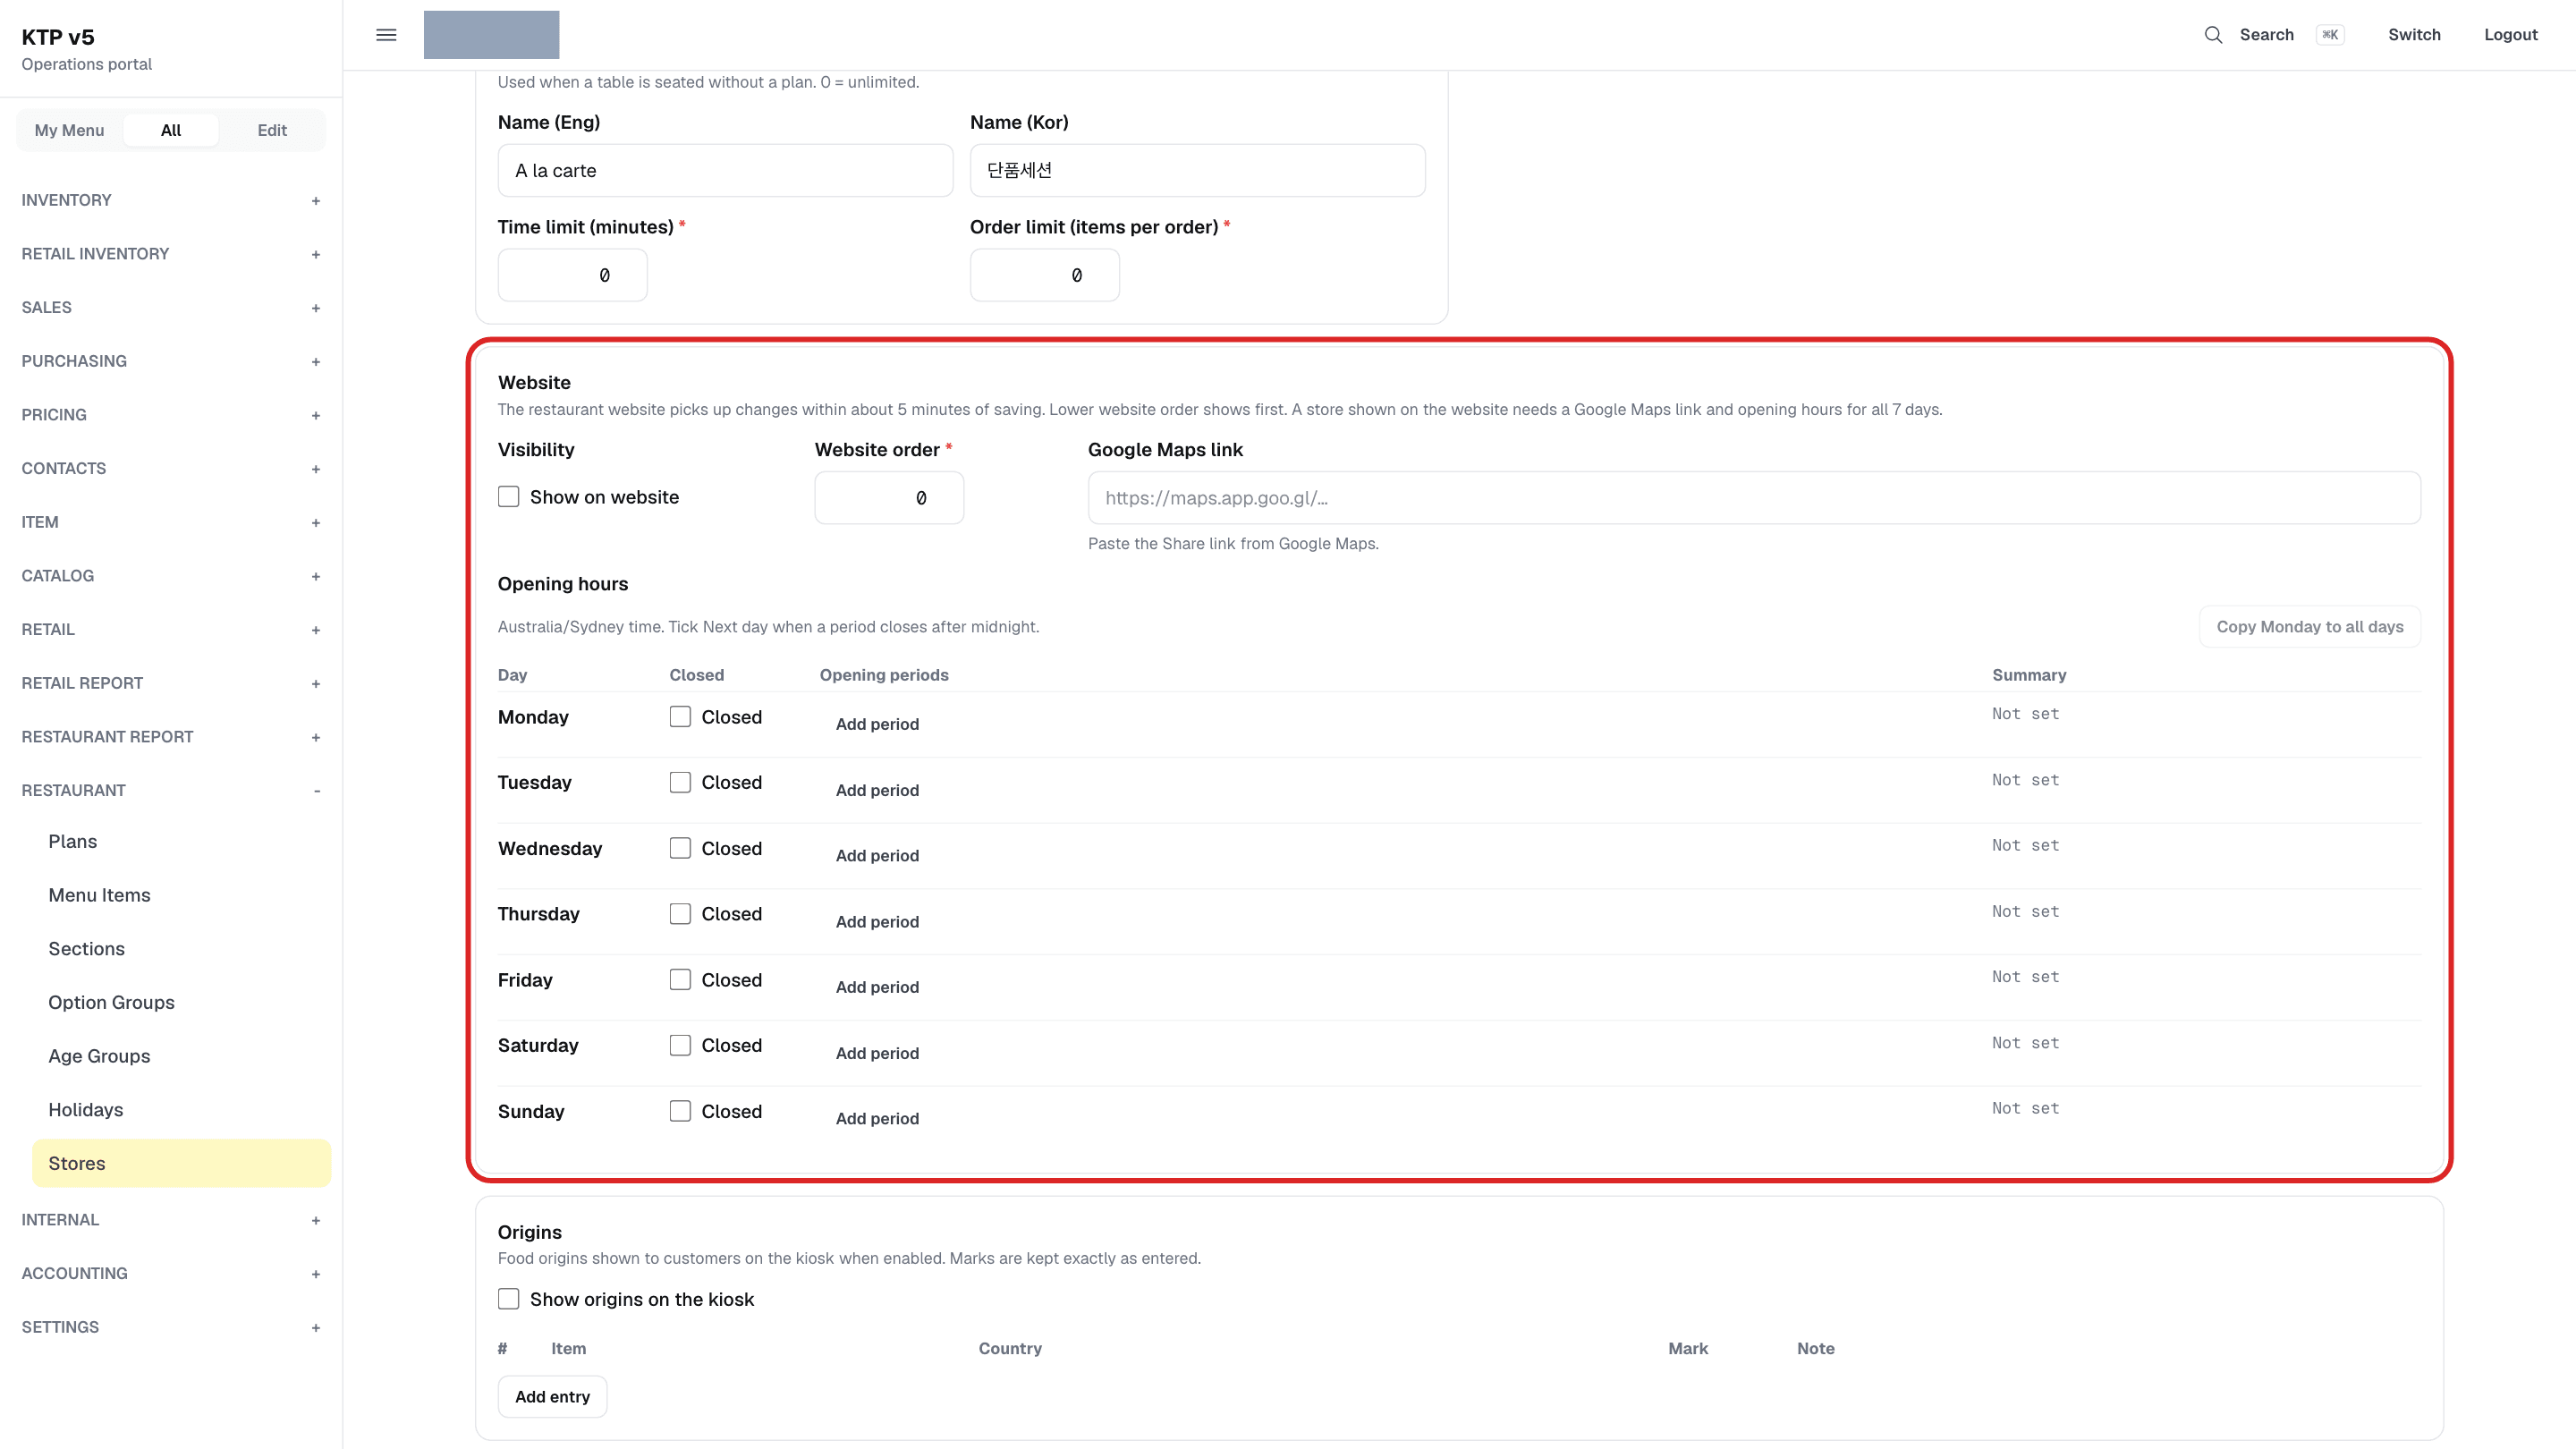Image resolution: width=2576 pixels, height=1449 pixels.
Task: Toggle the hamburger sidebar menu icon
Action: pyautogui.click(x=386, y=35)
